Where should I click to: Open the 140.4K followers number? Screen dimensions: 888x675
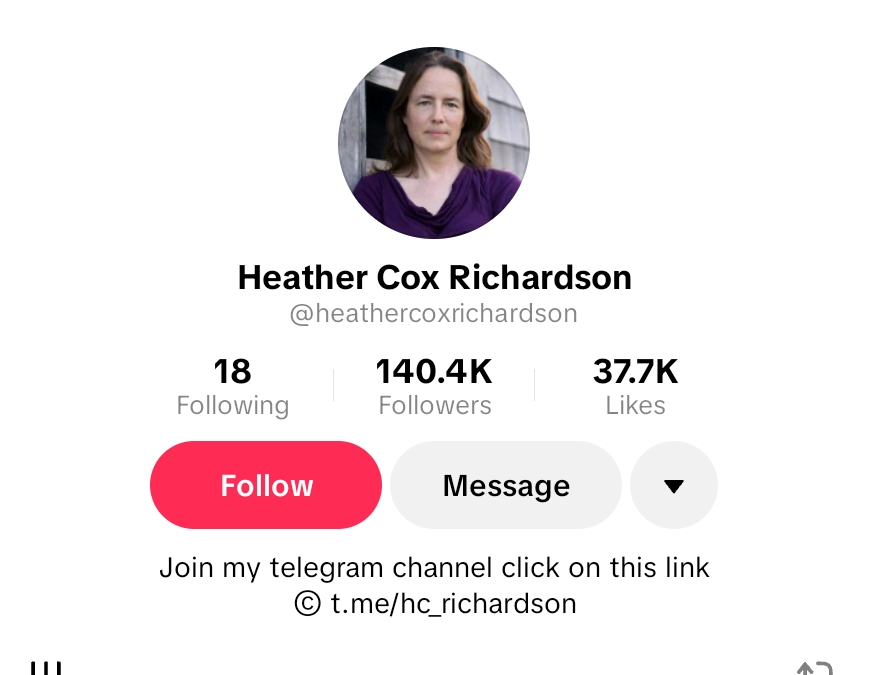434,371
